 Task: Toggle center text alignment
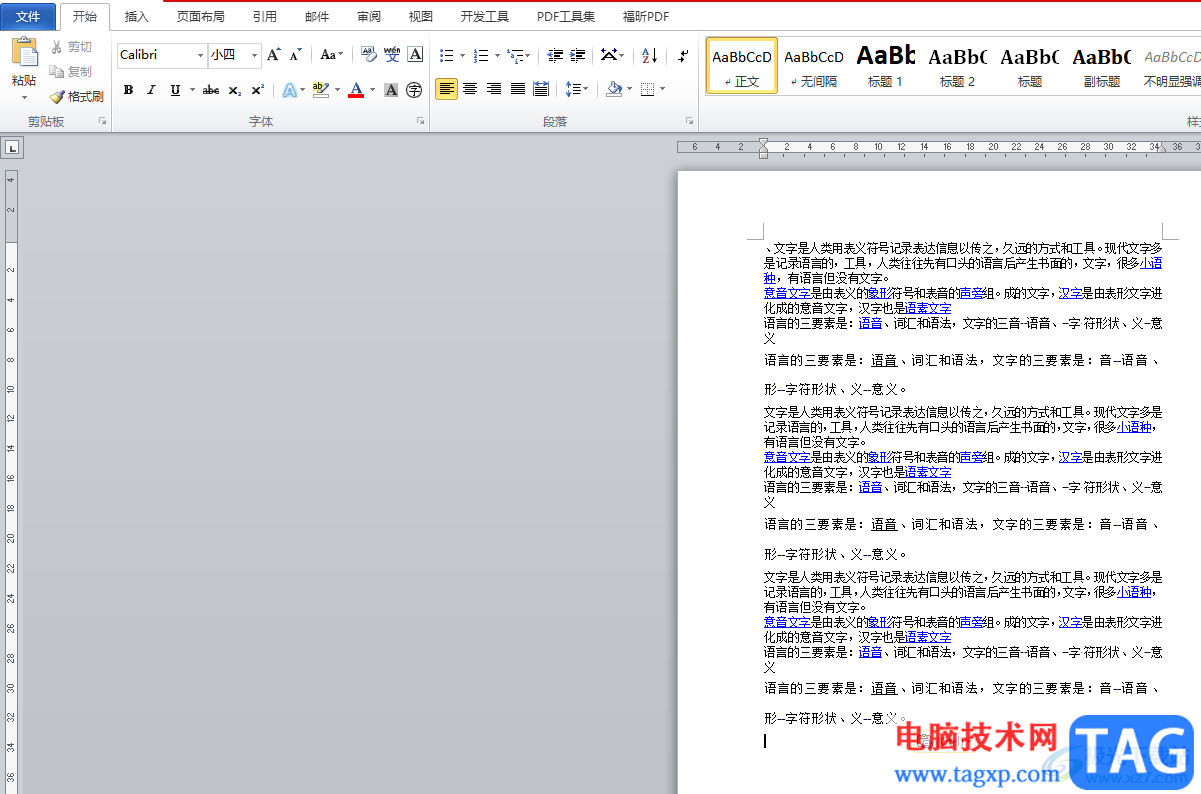[x=470, y=90]
